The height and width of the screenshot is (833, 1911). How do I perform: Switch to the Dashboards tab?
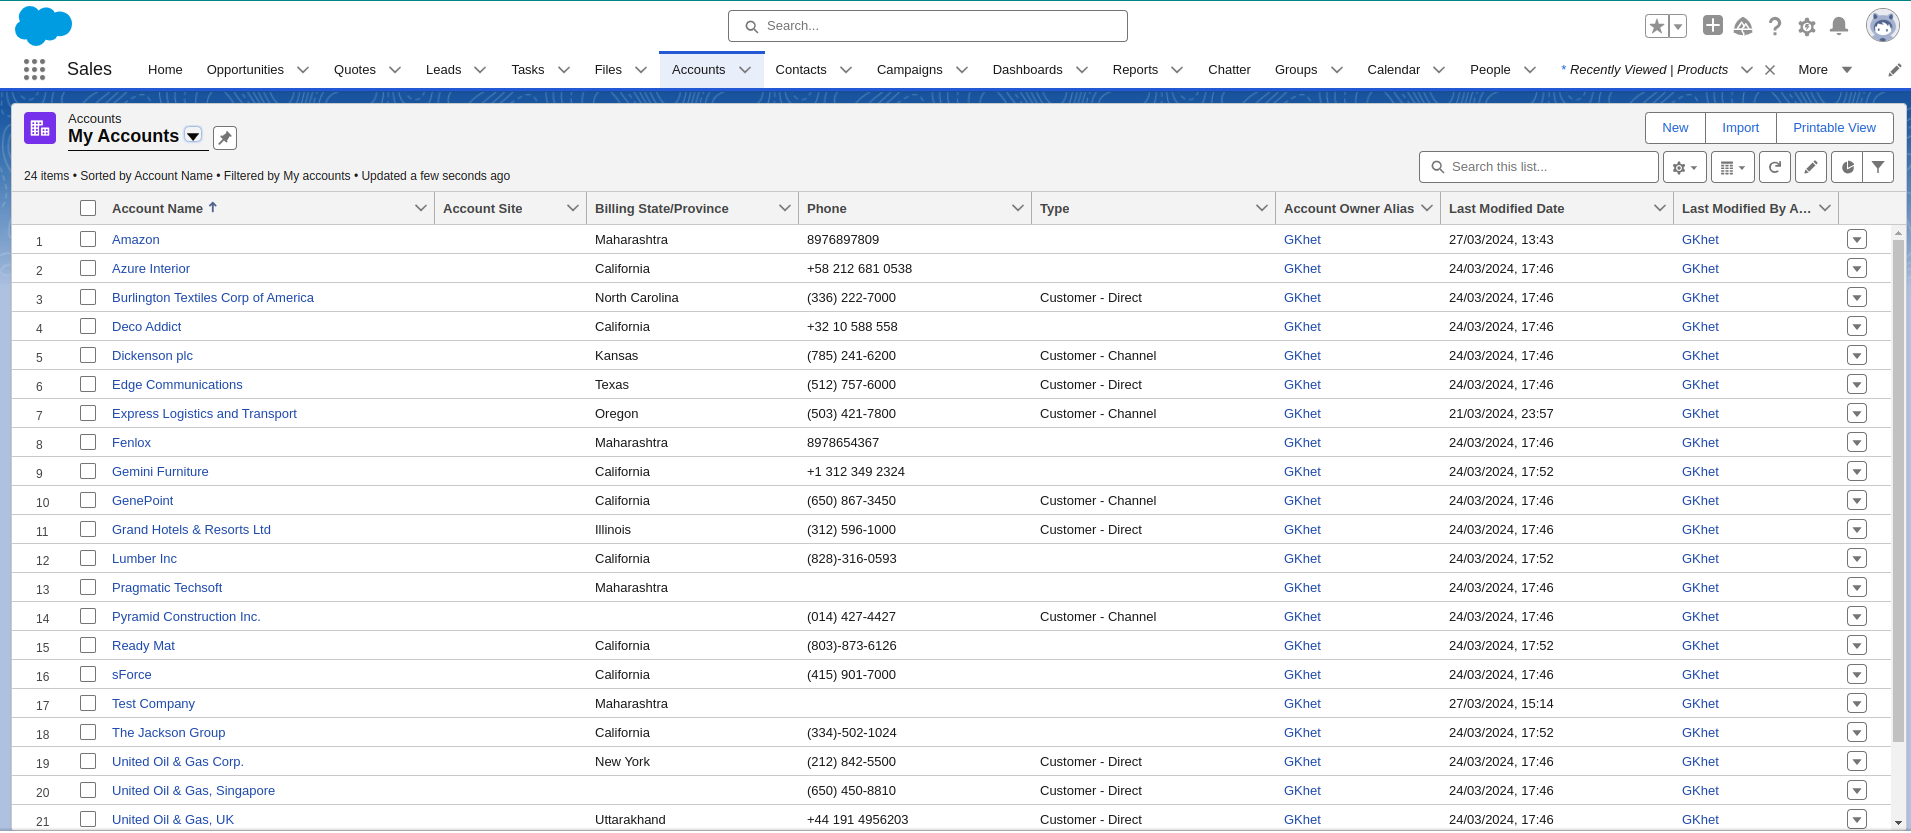1027,70
